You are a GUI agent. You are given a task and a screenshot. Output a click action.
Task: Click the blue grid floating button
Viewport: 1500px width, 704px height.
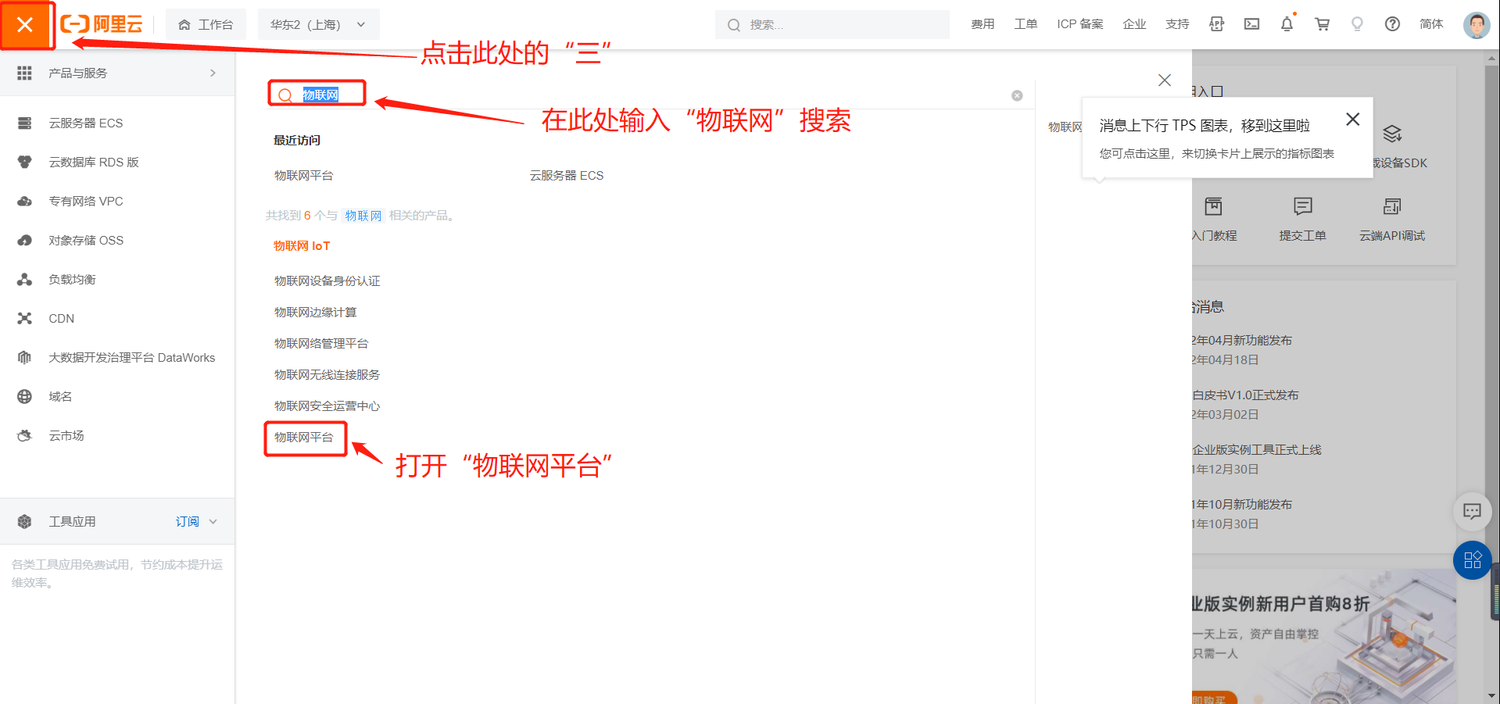[x=1472, y=559]
